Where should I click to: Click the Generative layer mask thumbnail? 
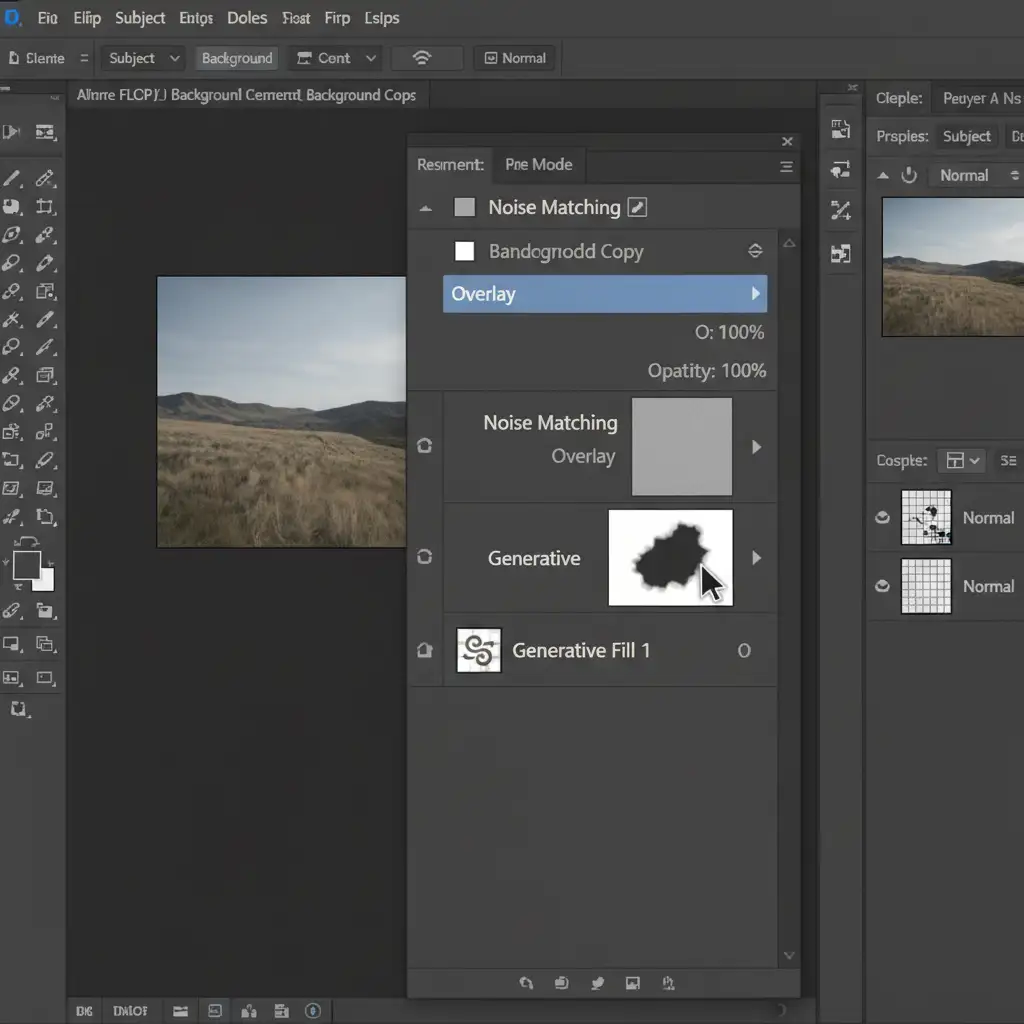click(670, 557)
